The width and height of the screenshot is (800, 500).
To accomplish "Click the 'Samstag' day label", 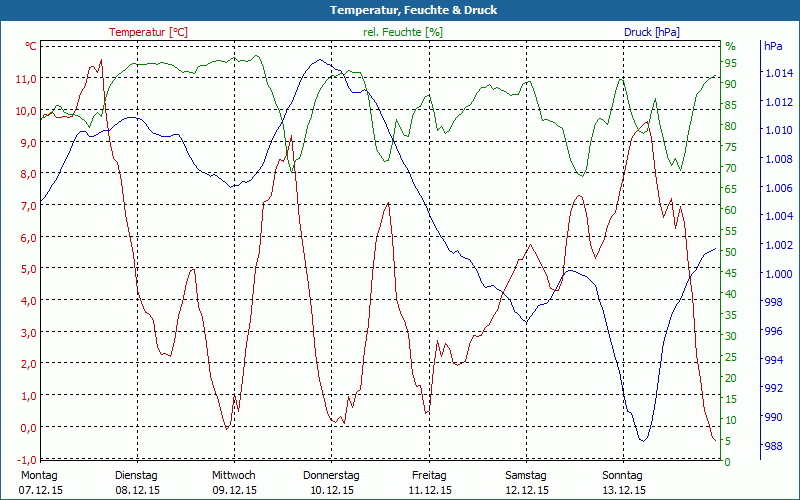I will pos(526,475).
